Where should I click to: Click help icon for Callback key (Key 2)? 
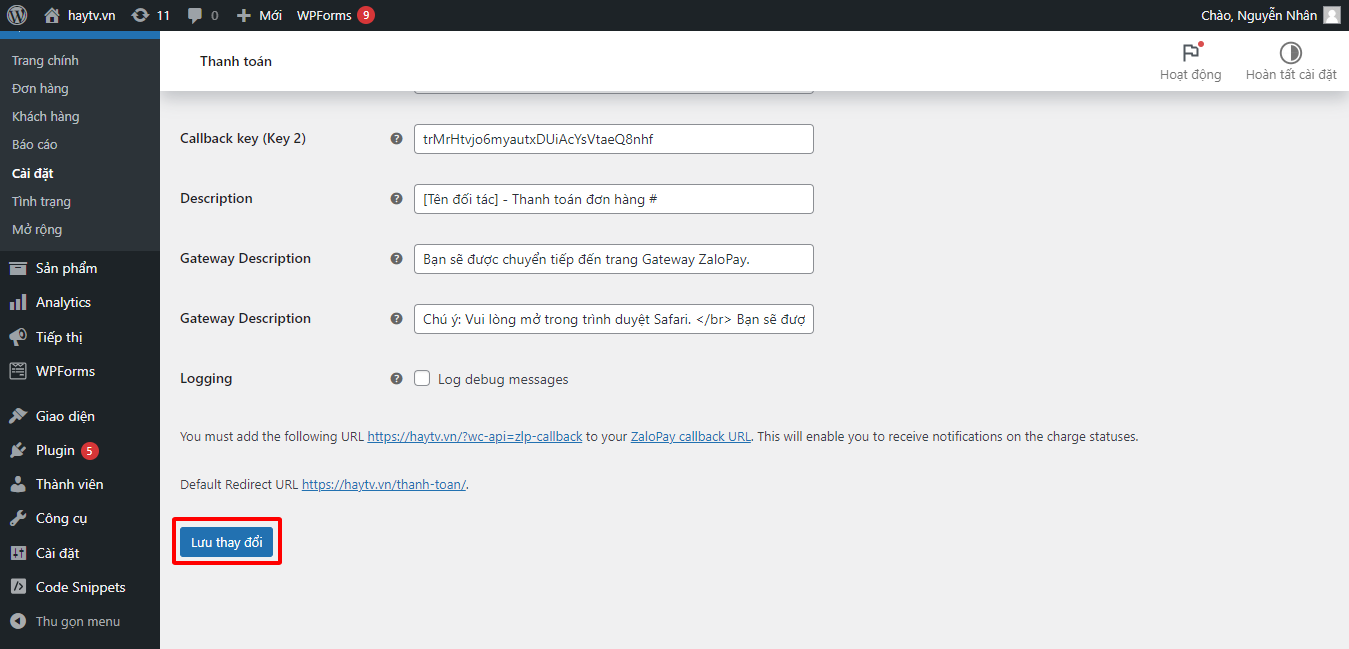tap(396, 139)
